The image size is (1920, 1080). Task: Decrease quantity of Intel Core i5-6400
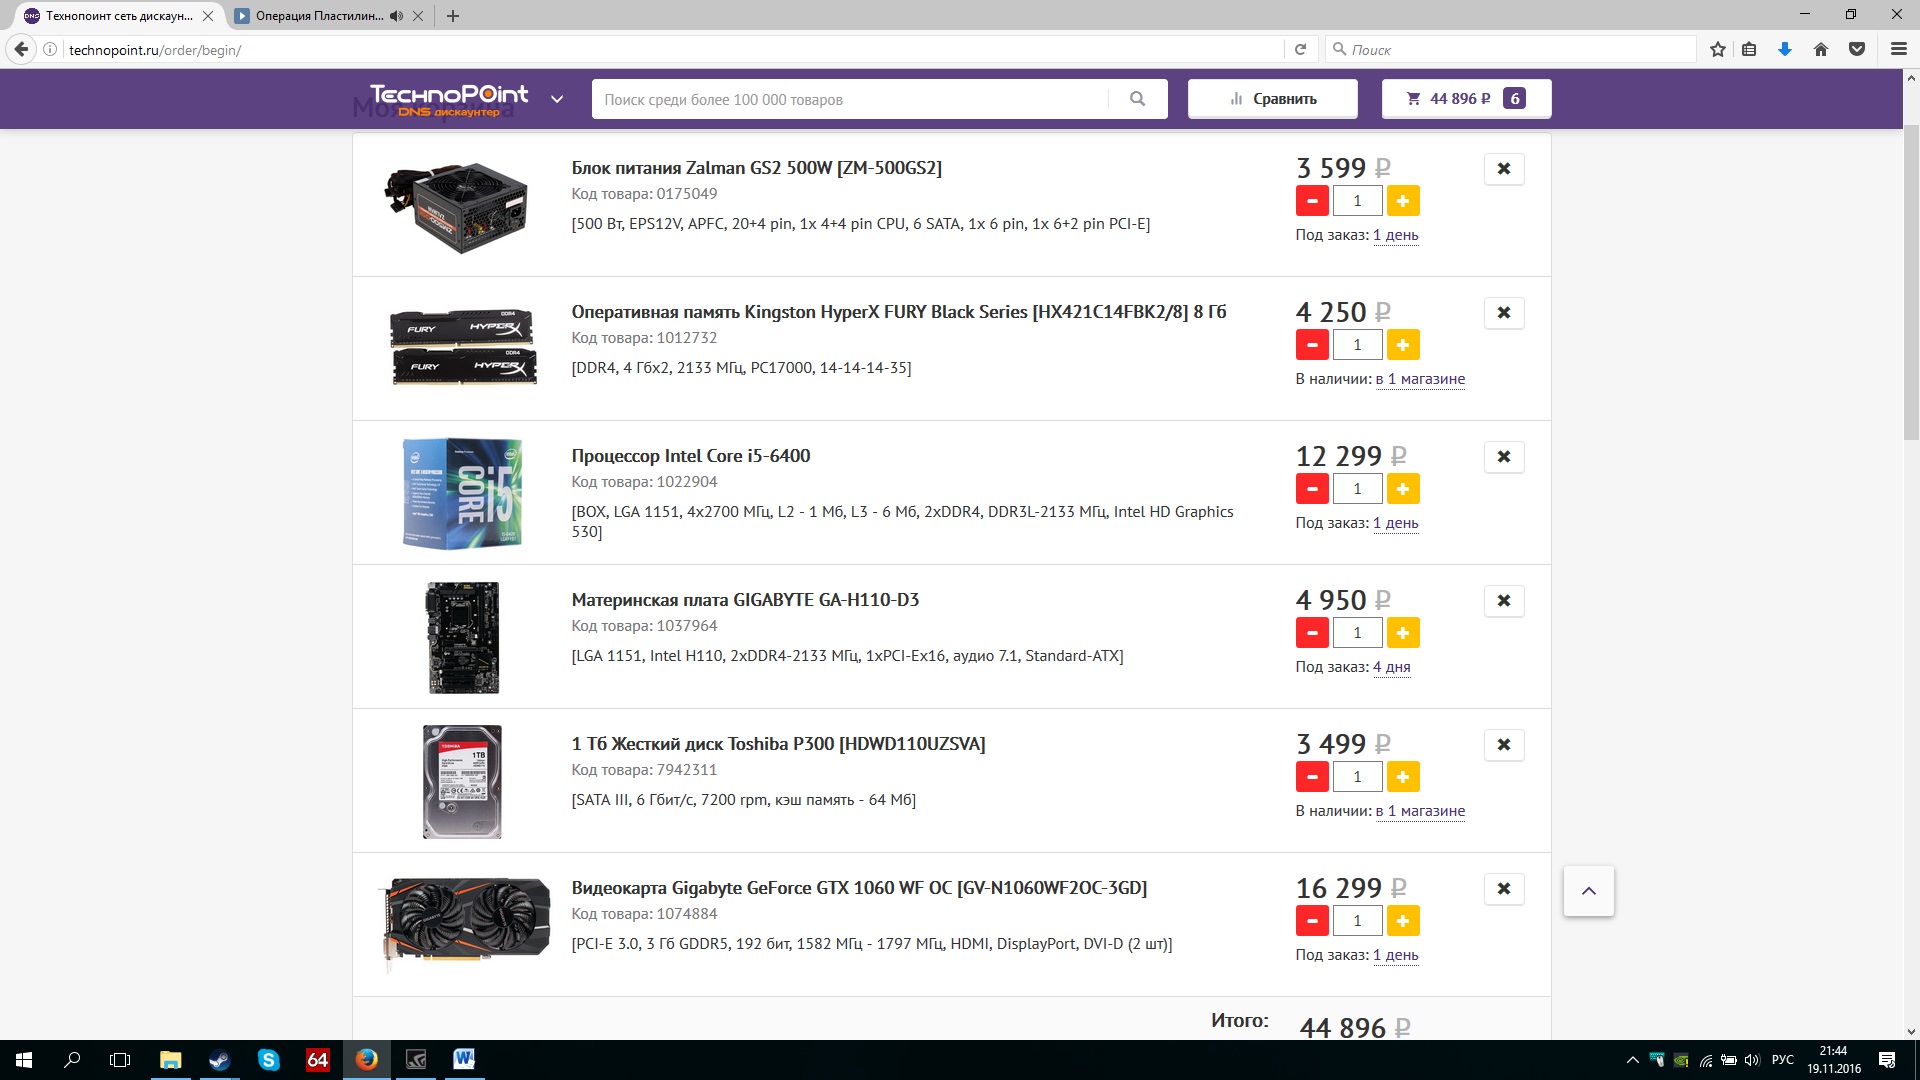[1312, 489]
